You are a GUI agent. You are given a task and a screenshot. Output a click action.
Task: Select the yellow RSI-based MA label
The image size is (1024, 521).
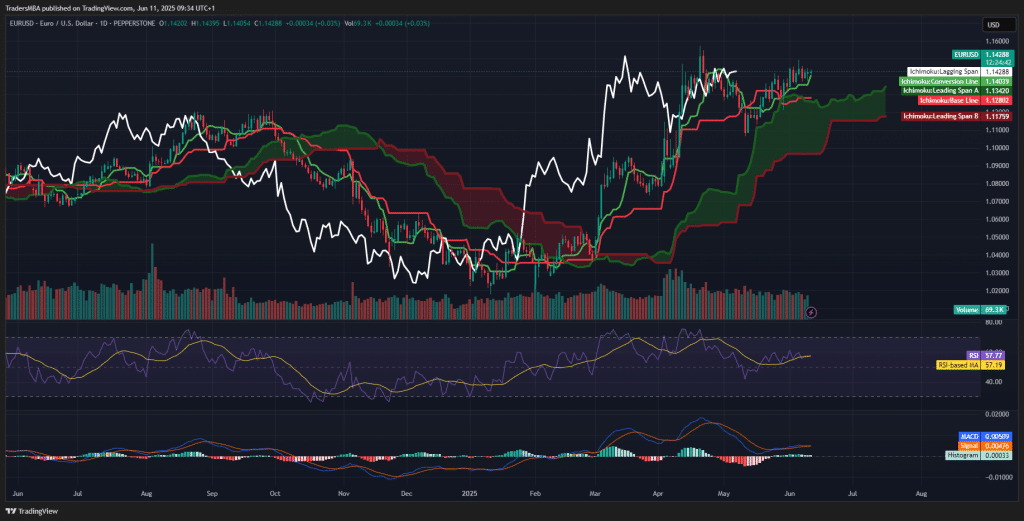coord(957,365)
